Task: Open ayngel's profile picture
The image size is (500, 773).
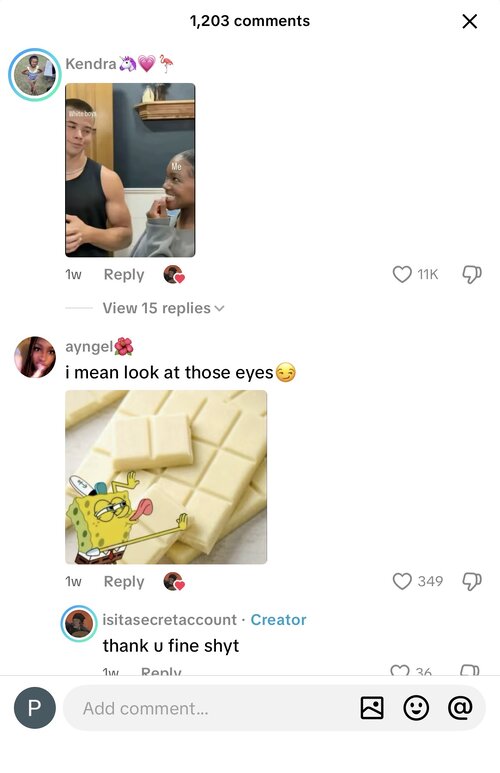Action: point(35,357)
